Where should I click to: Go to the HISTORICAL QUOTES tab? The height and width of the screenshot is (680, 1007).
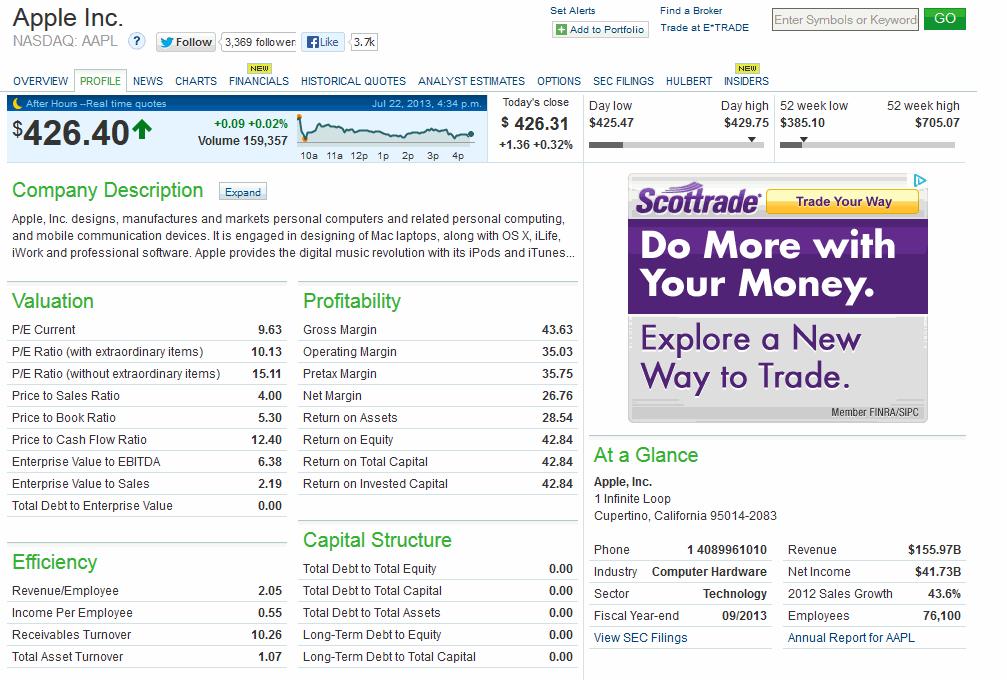pyautogui.click(x=353, y=82)
